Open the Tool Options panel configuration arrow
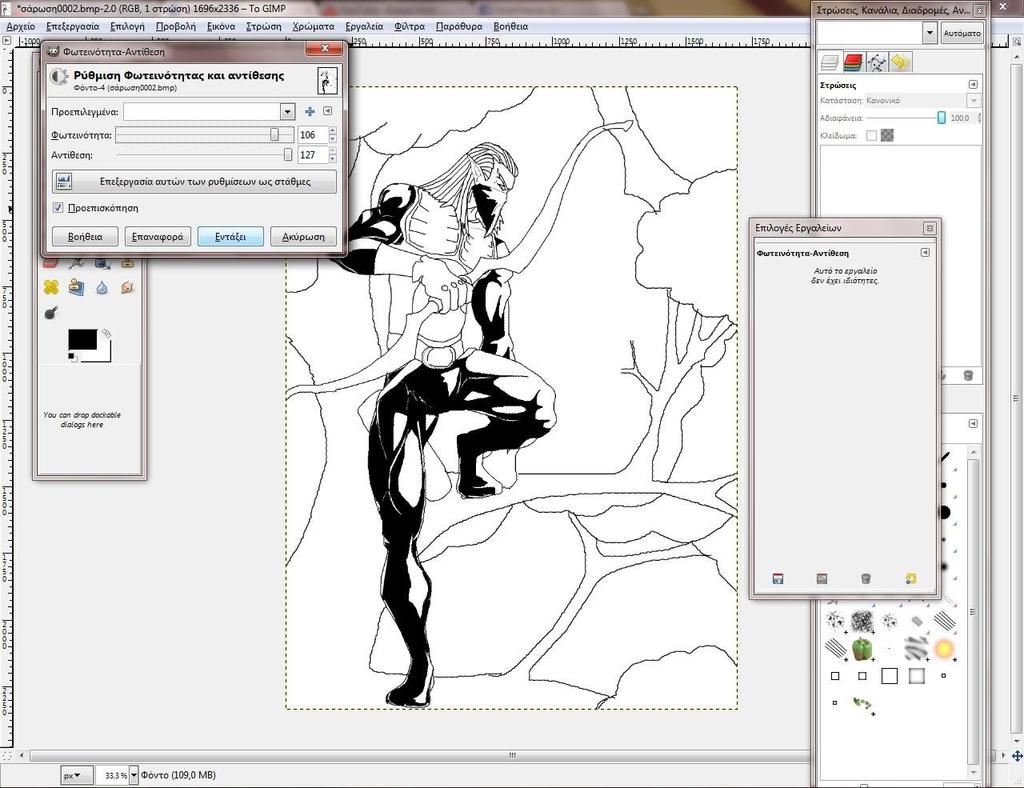1024x788 pixels. click(x=925, y=253)
